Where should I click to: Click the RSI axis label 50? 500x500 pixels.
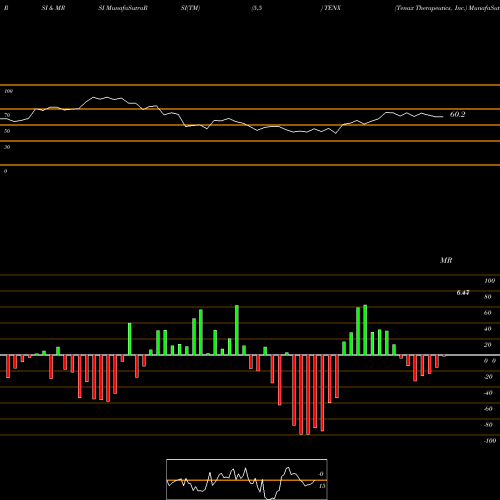pyautogui.click(x=7, y=131)
